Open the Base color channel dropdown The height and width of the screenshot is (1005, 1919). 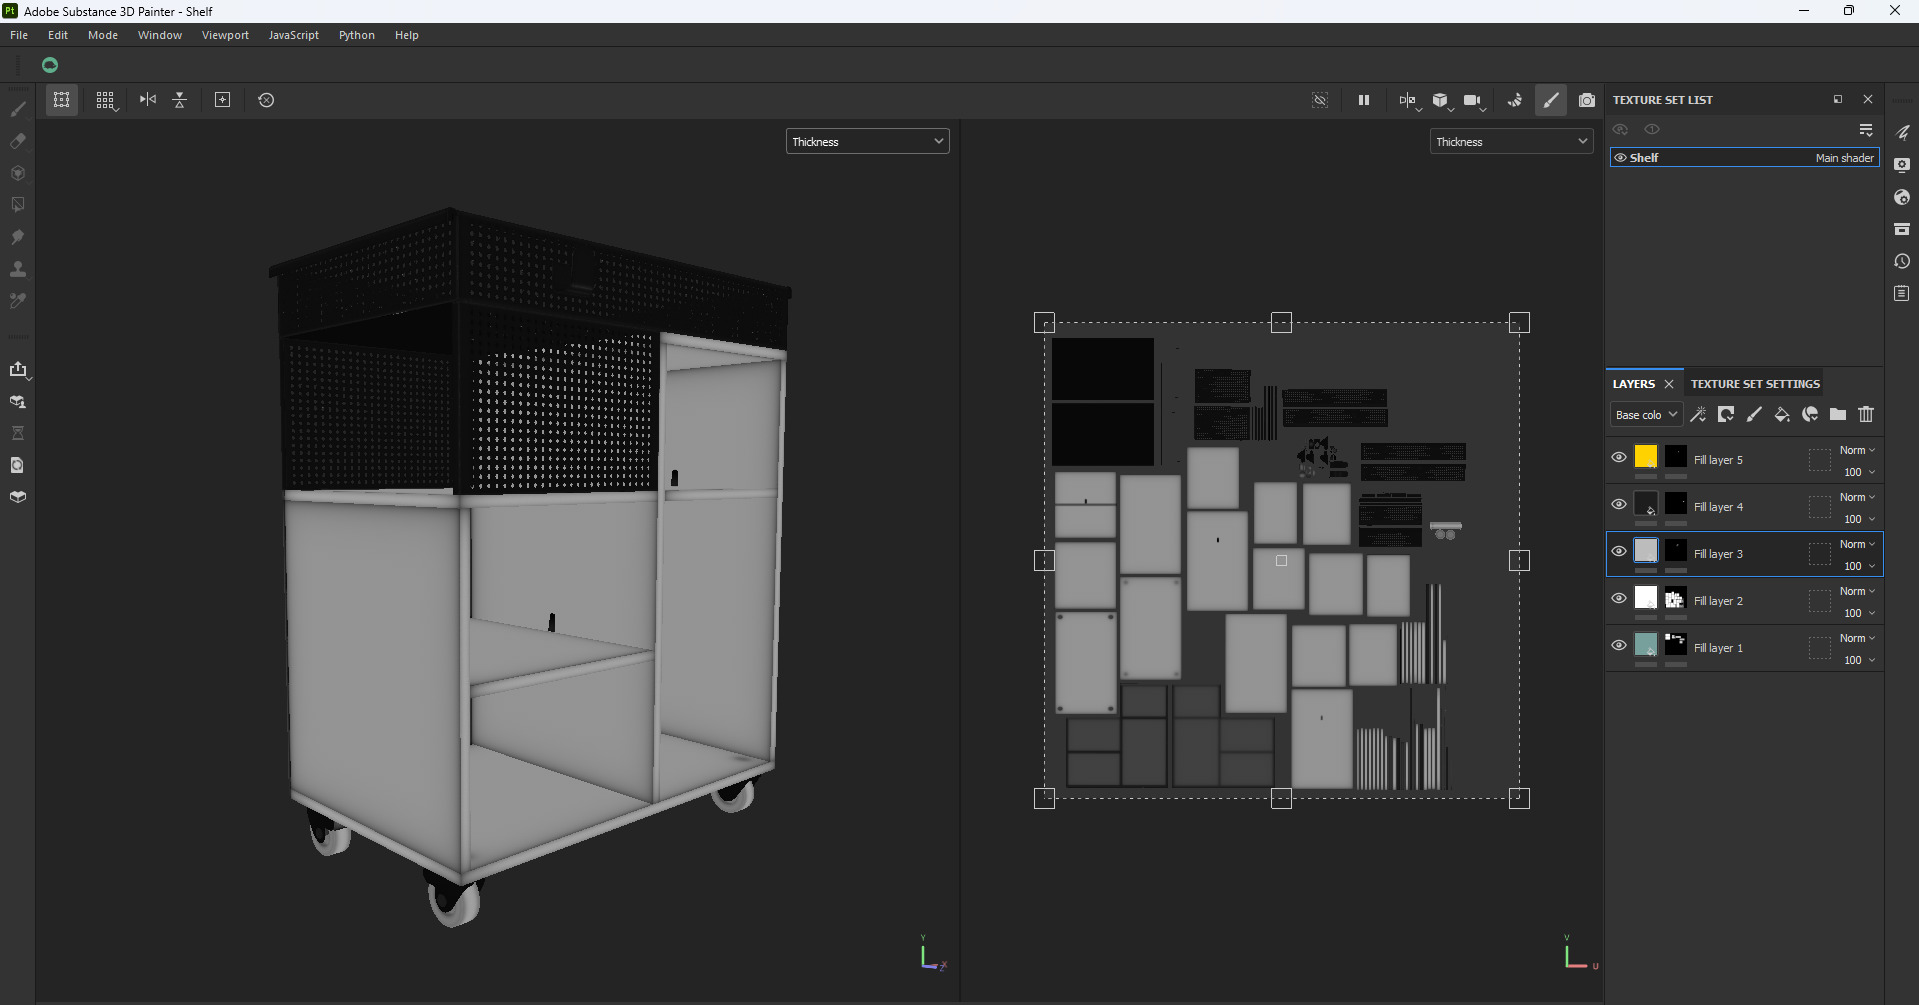click(1646, 415)
